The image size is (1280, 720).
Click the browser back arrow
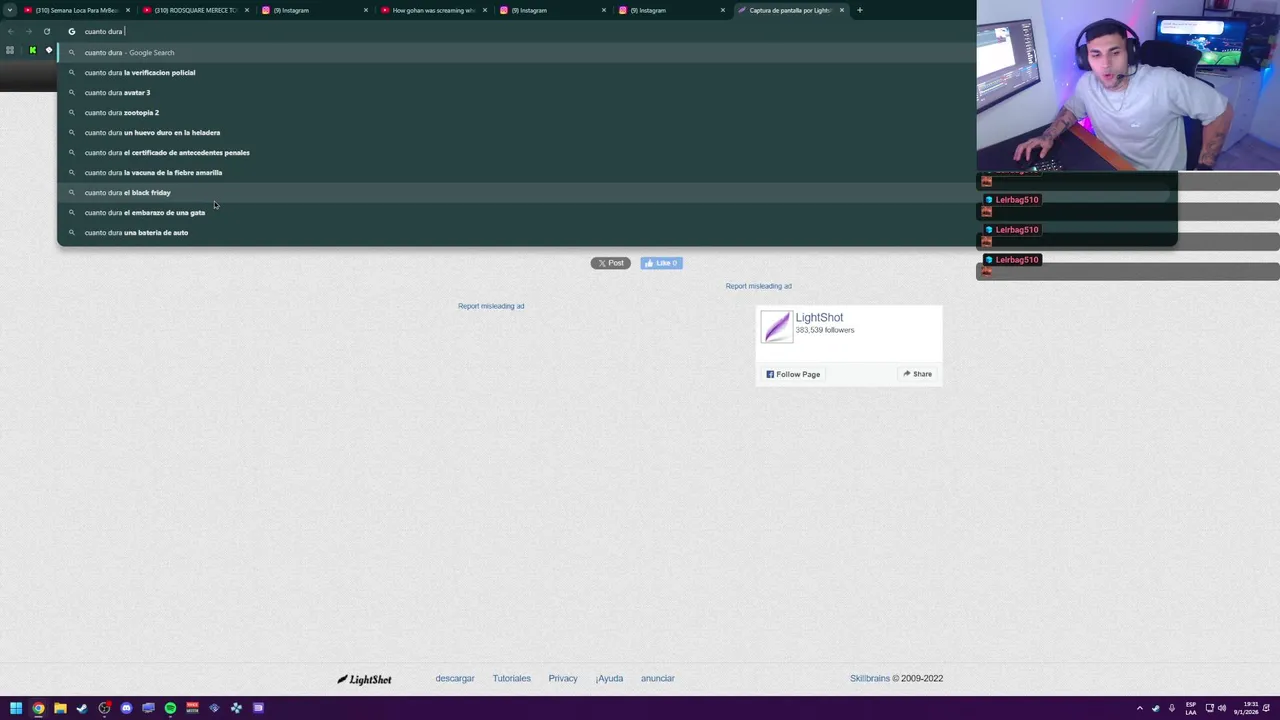[x=11, y=31]
